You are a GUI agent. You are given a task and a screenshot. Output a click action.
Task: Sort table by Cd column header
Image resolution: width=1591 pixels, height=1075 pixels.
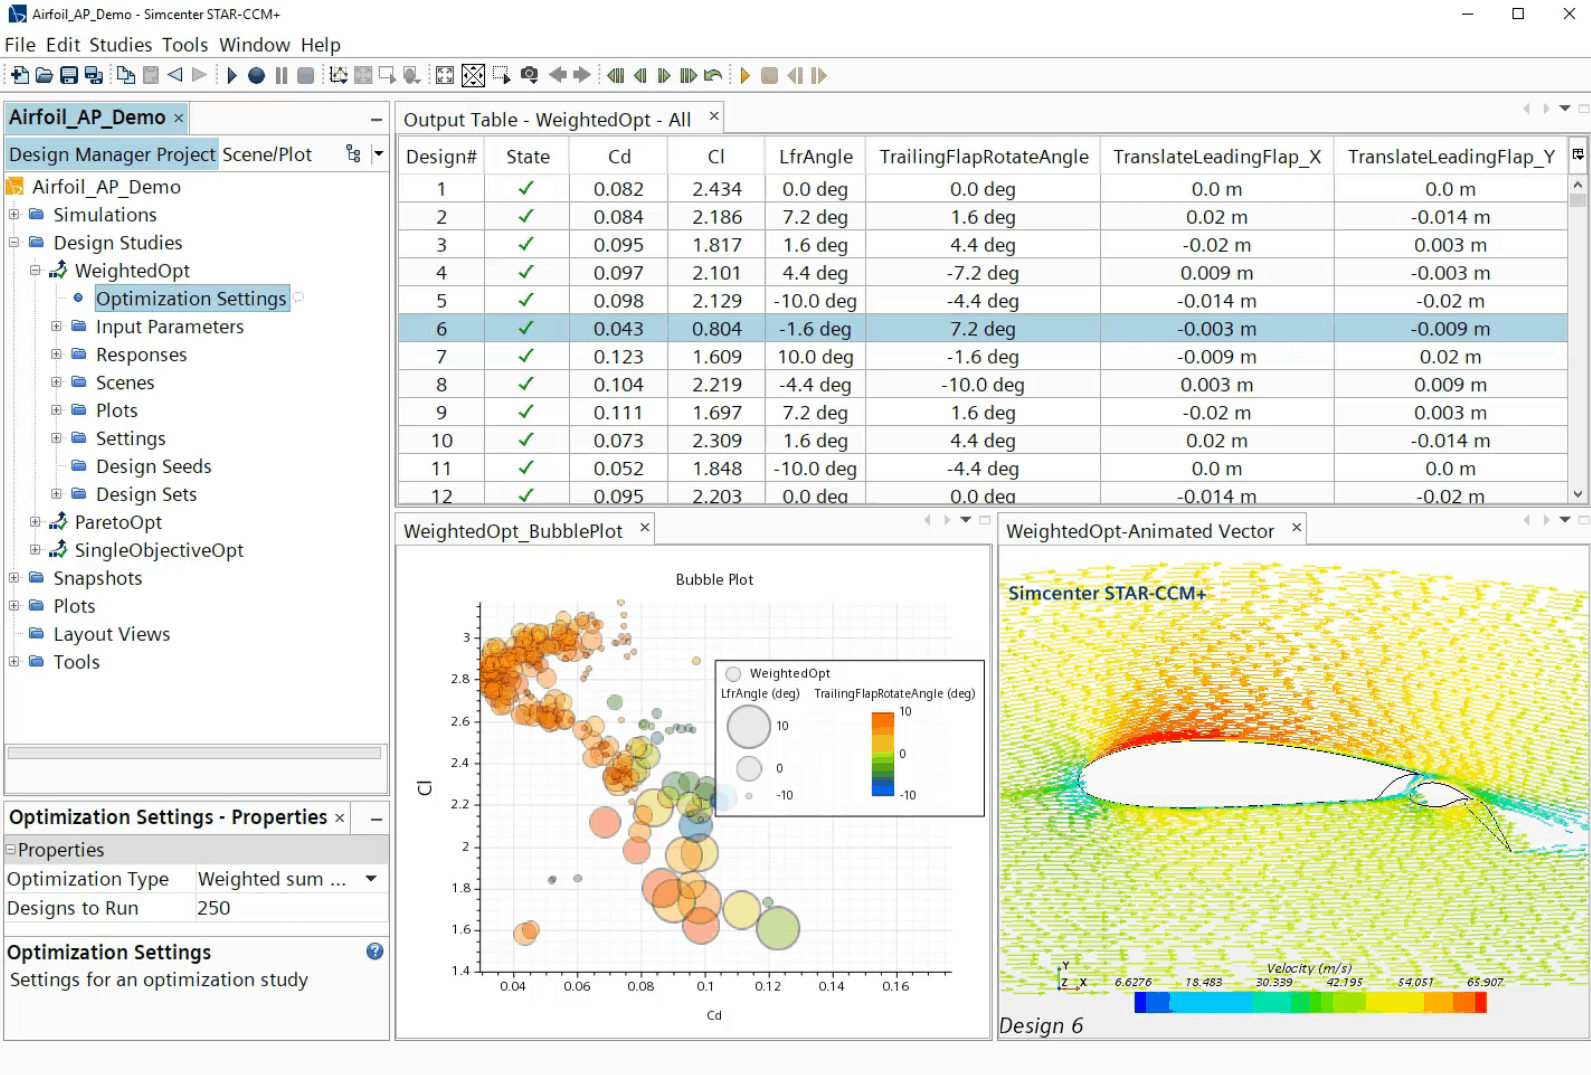(619, 156)
